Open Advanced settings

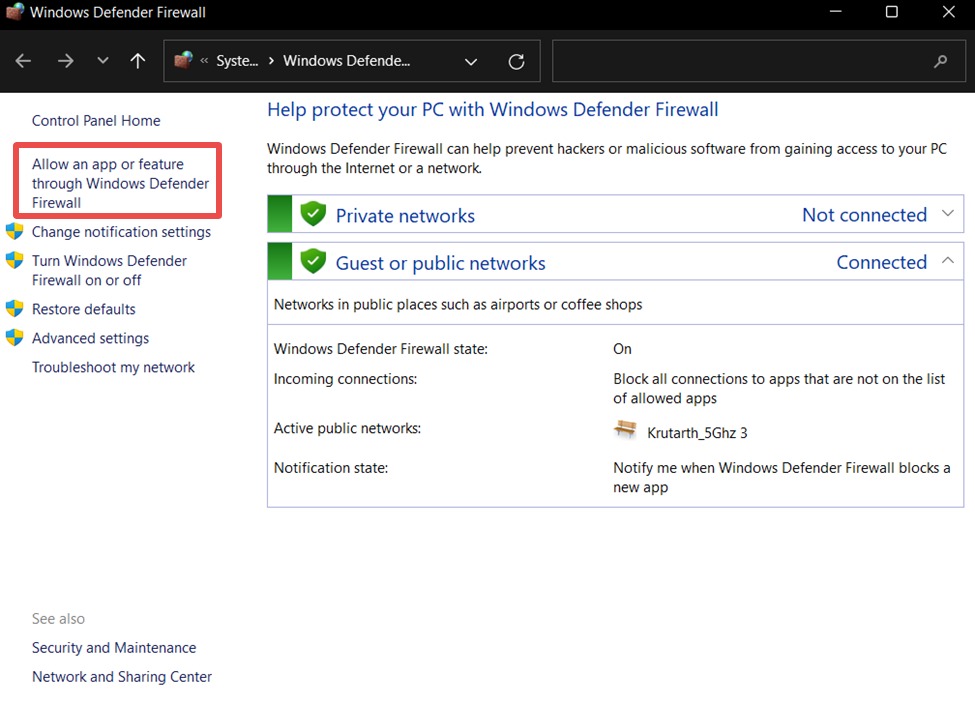click(90, 338)
